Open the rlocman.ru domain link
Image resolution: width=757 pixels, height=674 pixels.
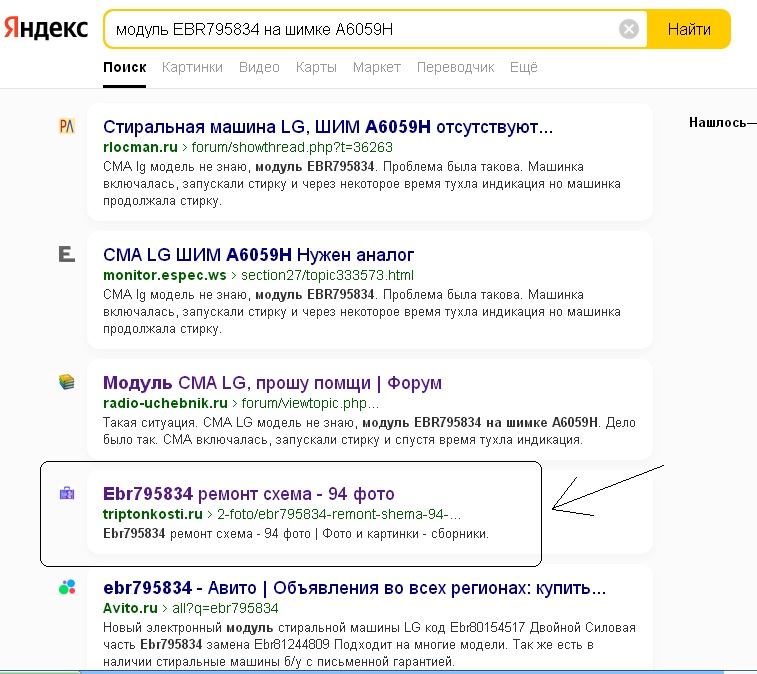pos(140,147)
